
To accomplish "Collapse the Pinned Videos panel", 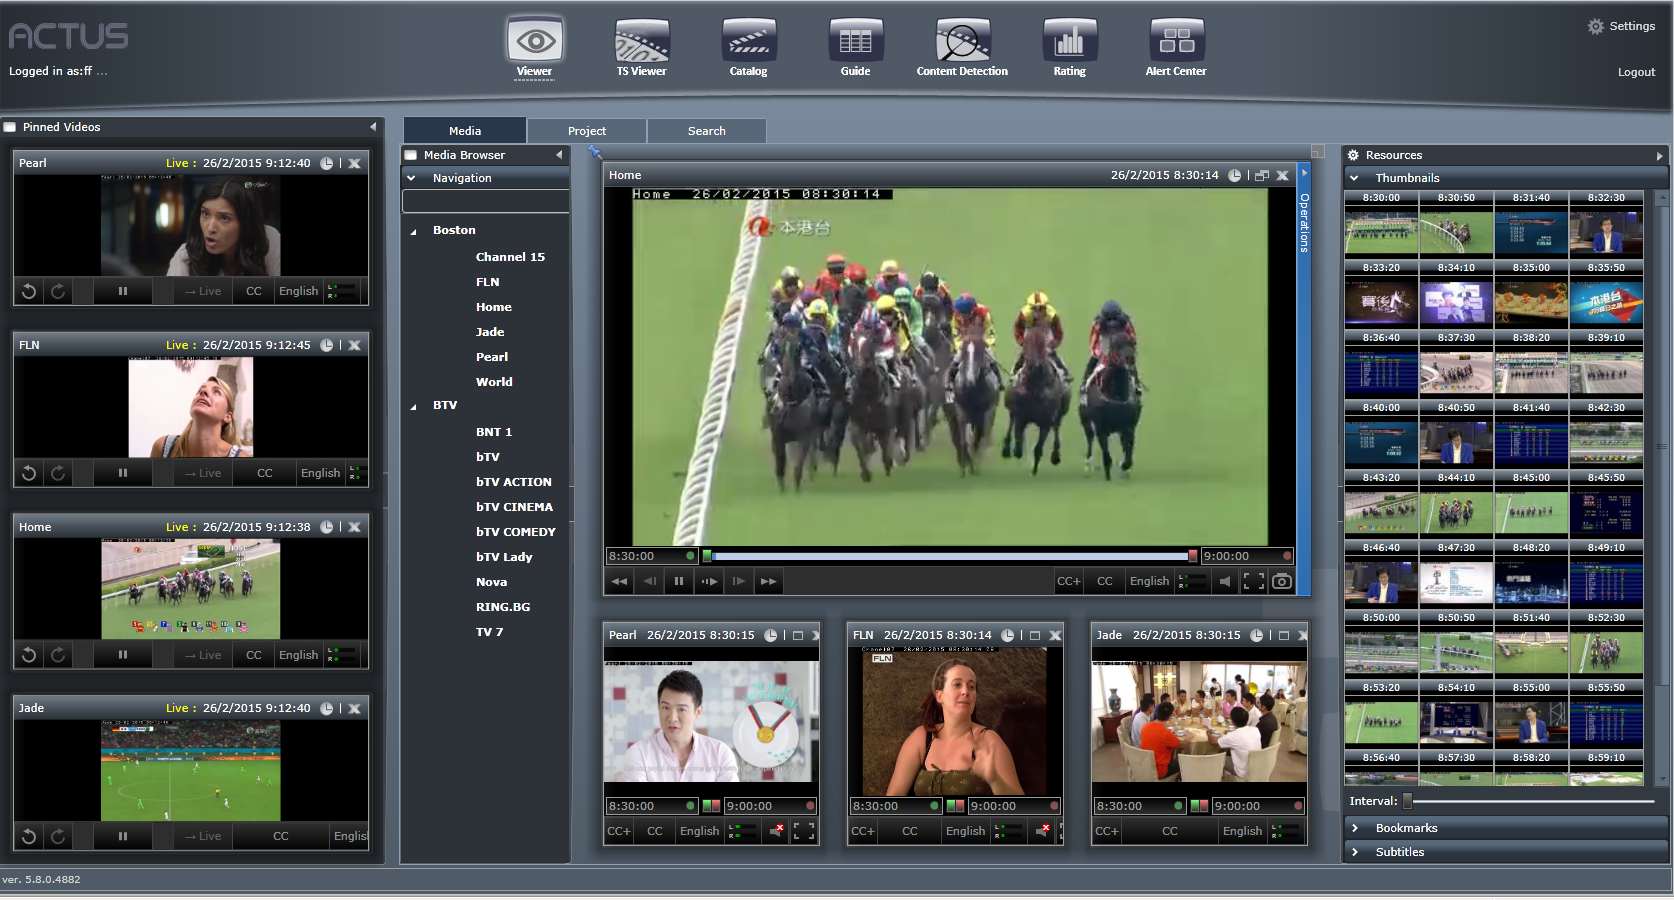I will pyautogui.click(x=373, y=127).
